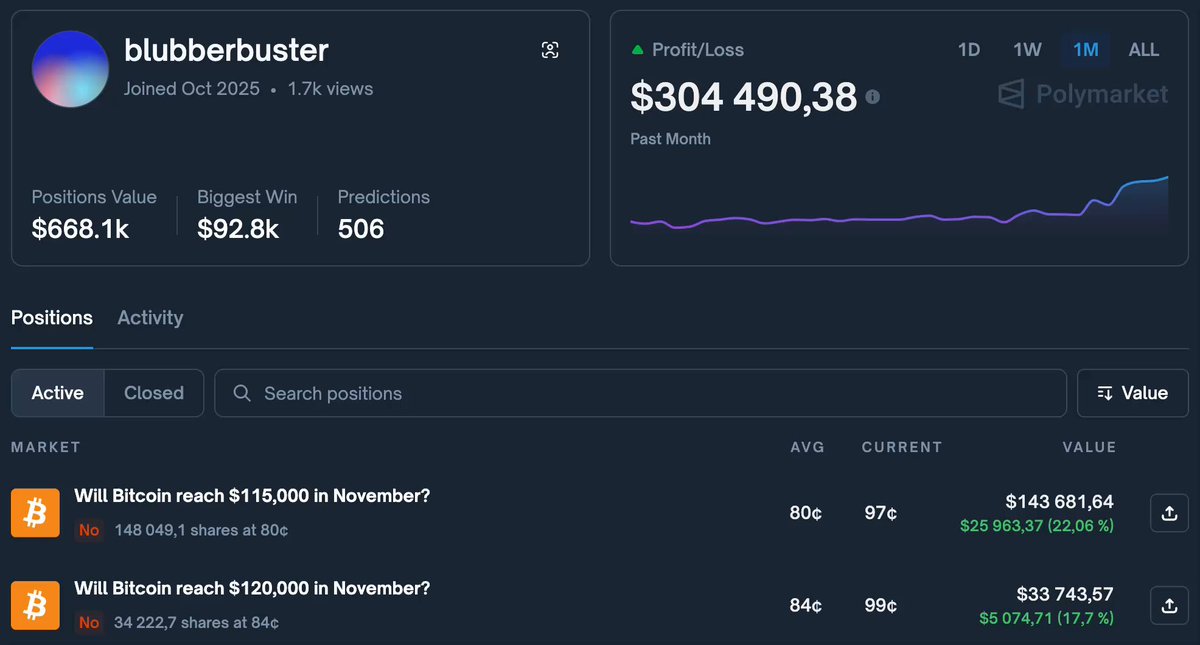Click the Positions Value $668.1k stat
Viewport: 1200px width, 645px height.
tap(94, 214)
